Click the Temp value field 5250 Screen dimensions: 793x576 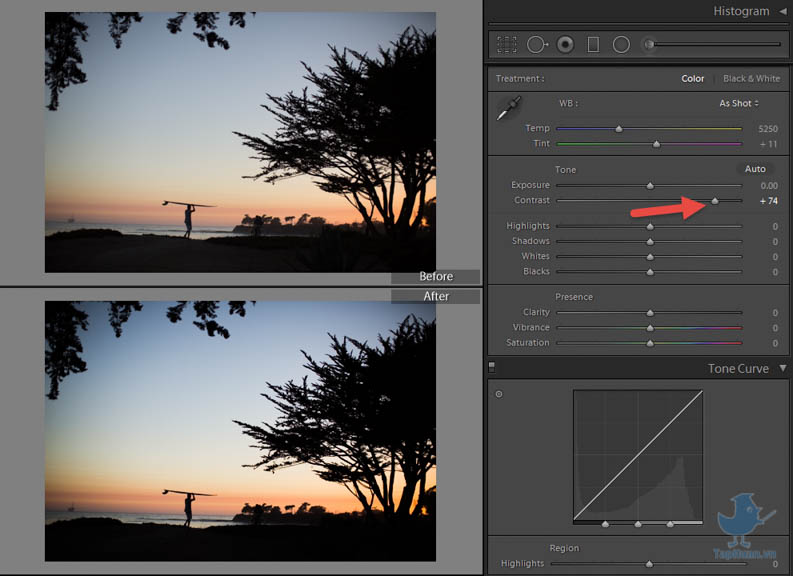(x=767, y=129)
